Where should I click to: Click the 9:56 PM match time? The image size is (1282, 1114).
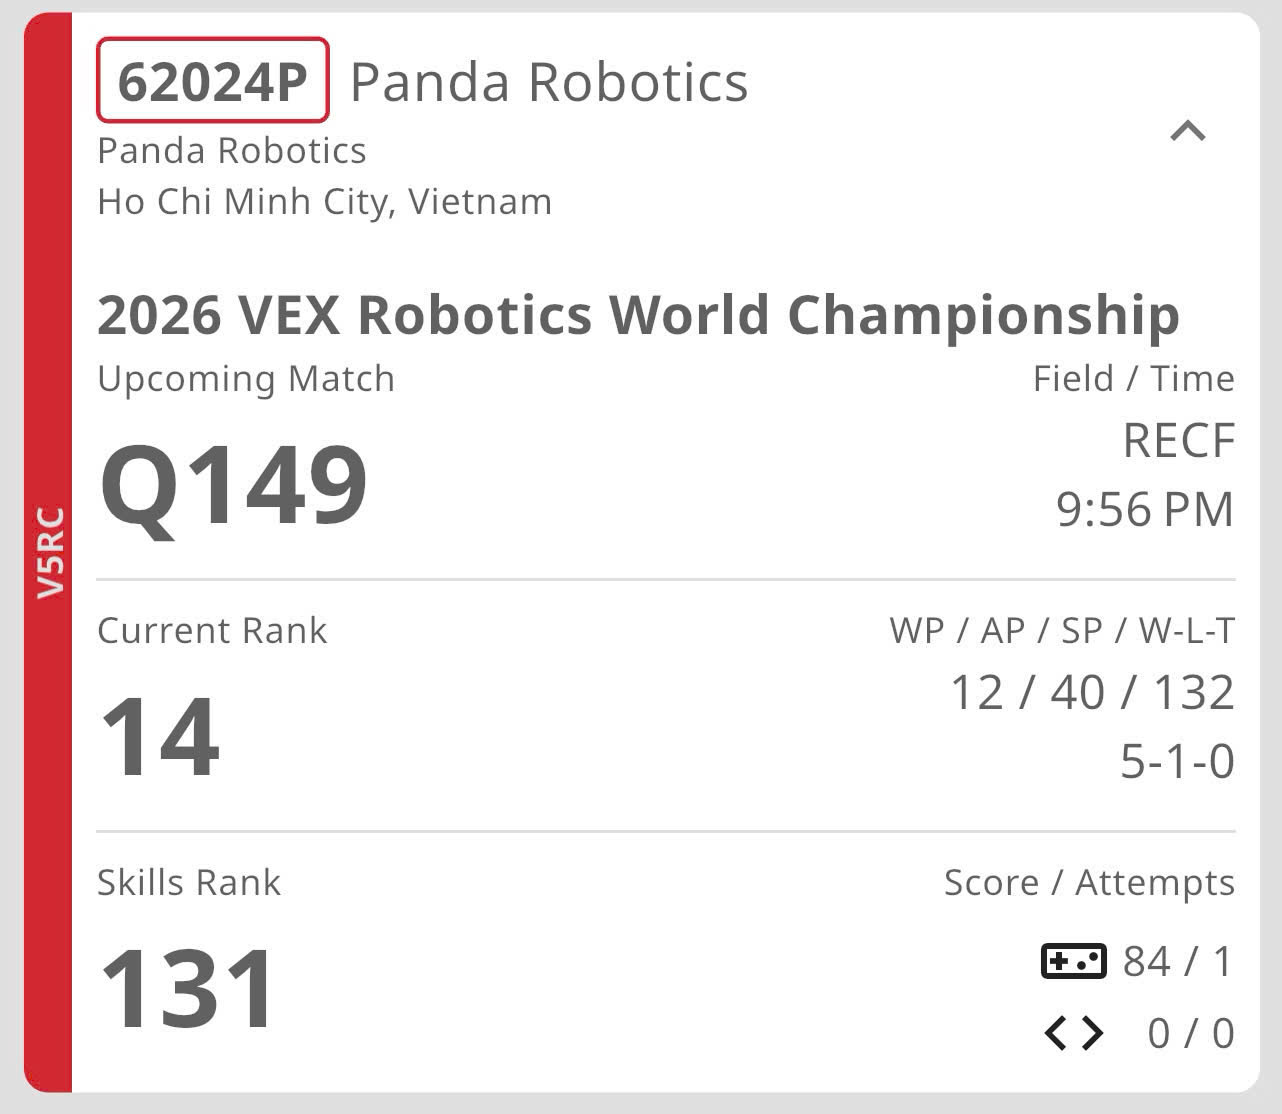click(1145, 509)
